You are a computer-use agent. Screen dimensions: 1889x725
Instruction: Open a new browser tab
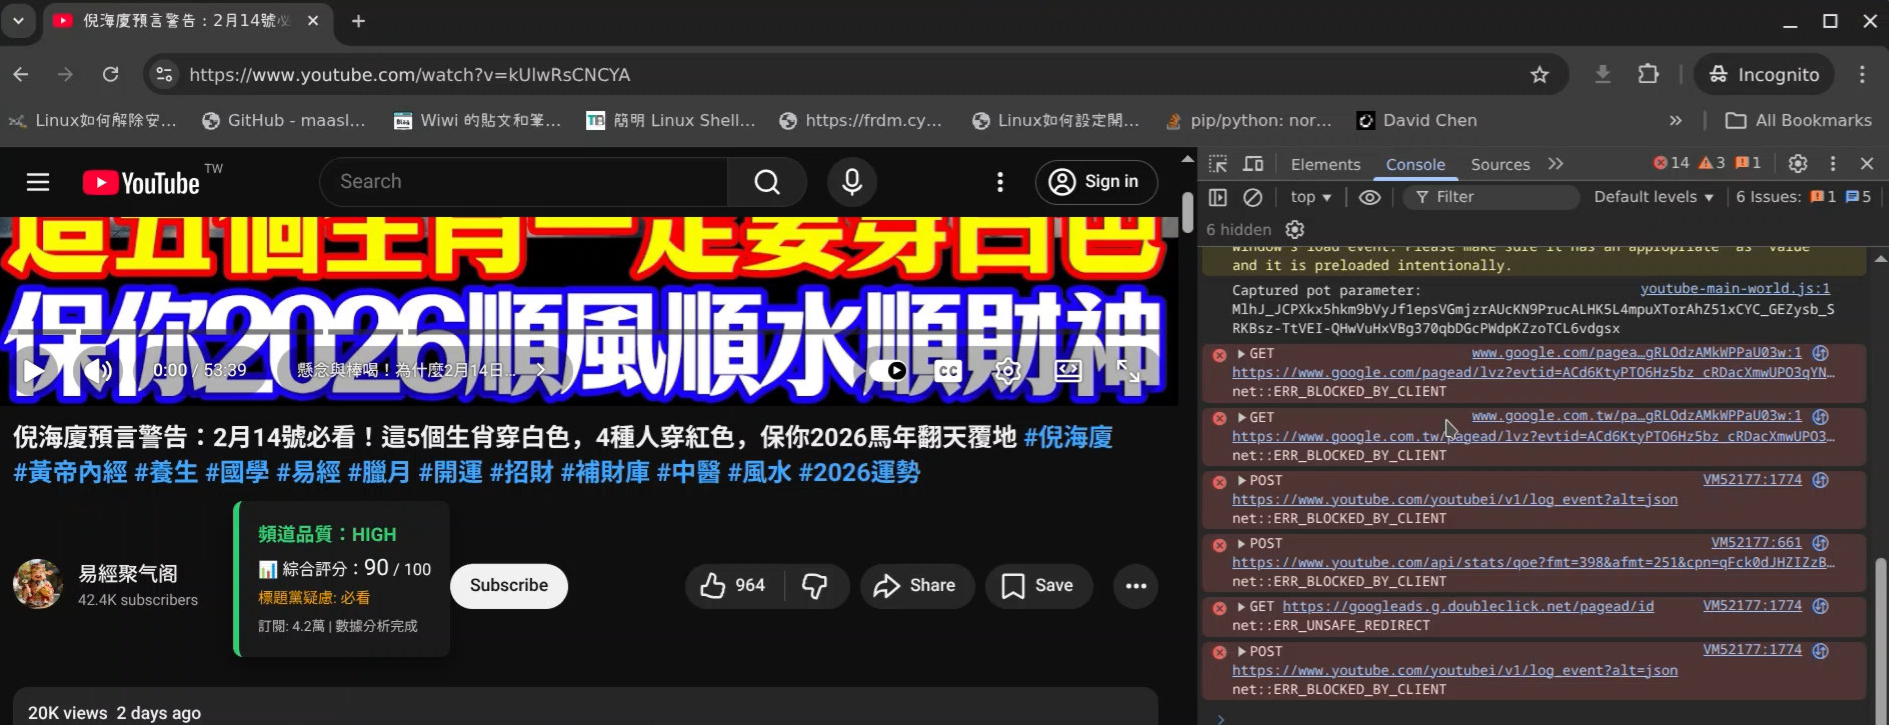tap(358, 21)
